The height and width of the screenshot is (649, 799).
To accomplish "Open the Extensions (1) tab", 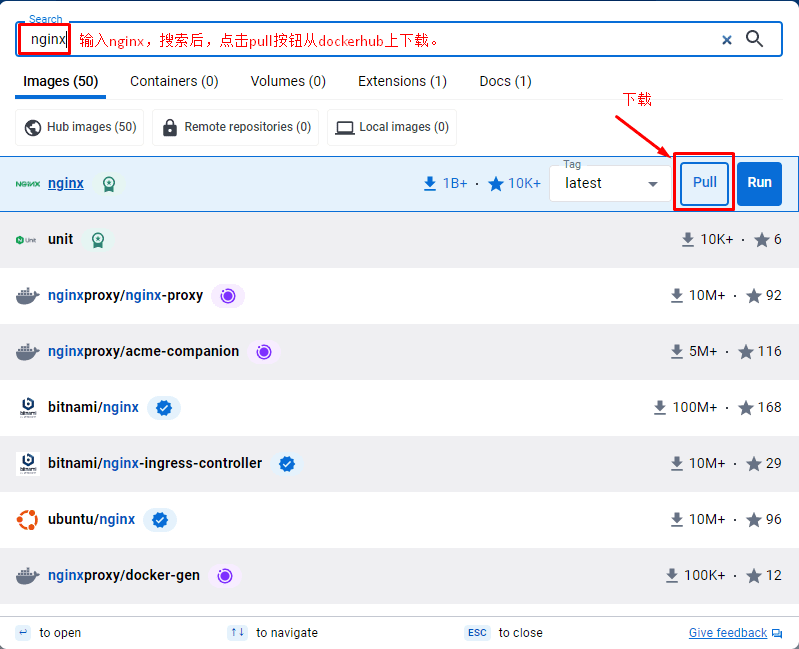I will (402, 82).
